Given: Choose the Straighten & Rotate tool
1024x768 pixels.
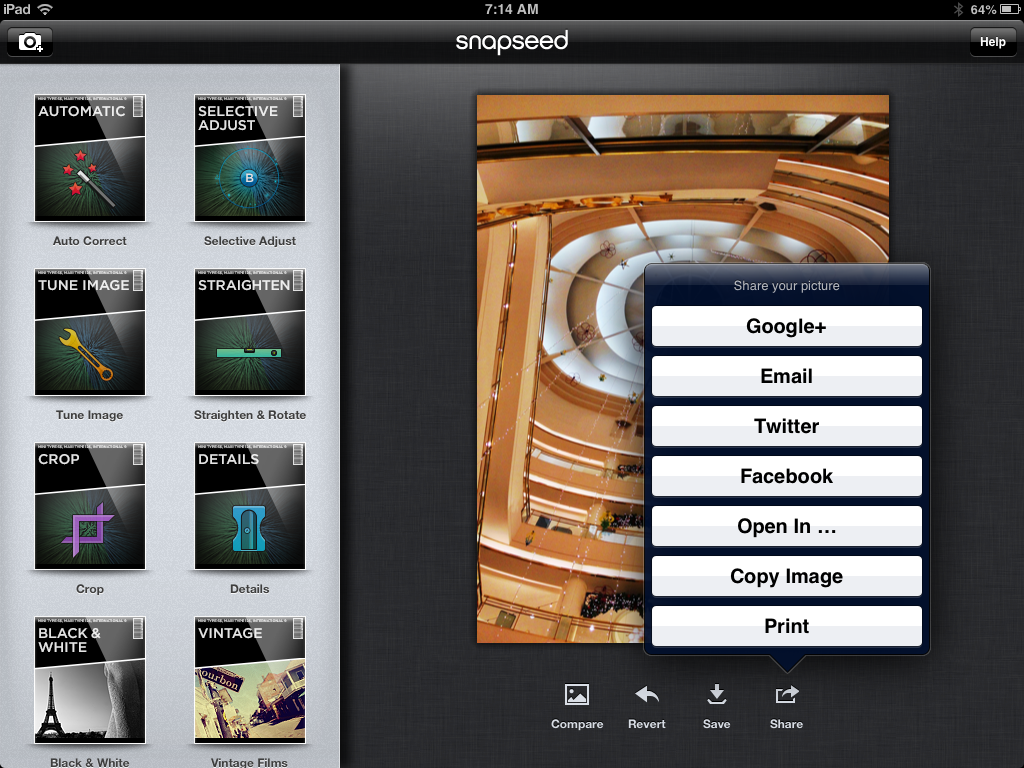Looking at the screenshot, I should [x=250, y=332].
